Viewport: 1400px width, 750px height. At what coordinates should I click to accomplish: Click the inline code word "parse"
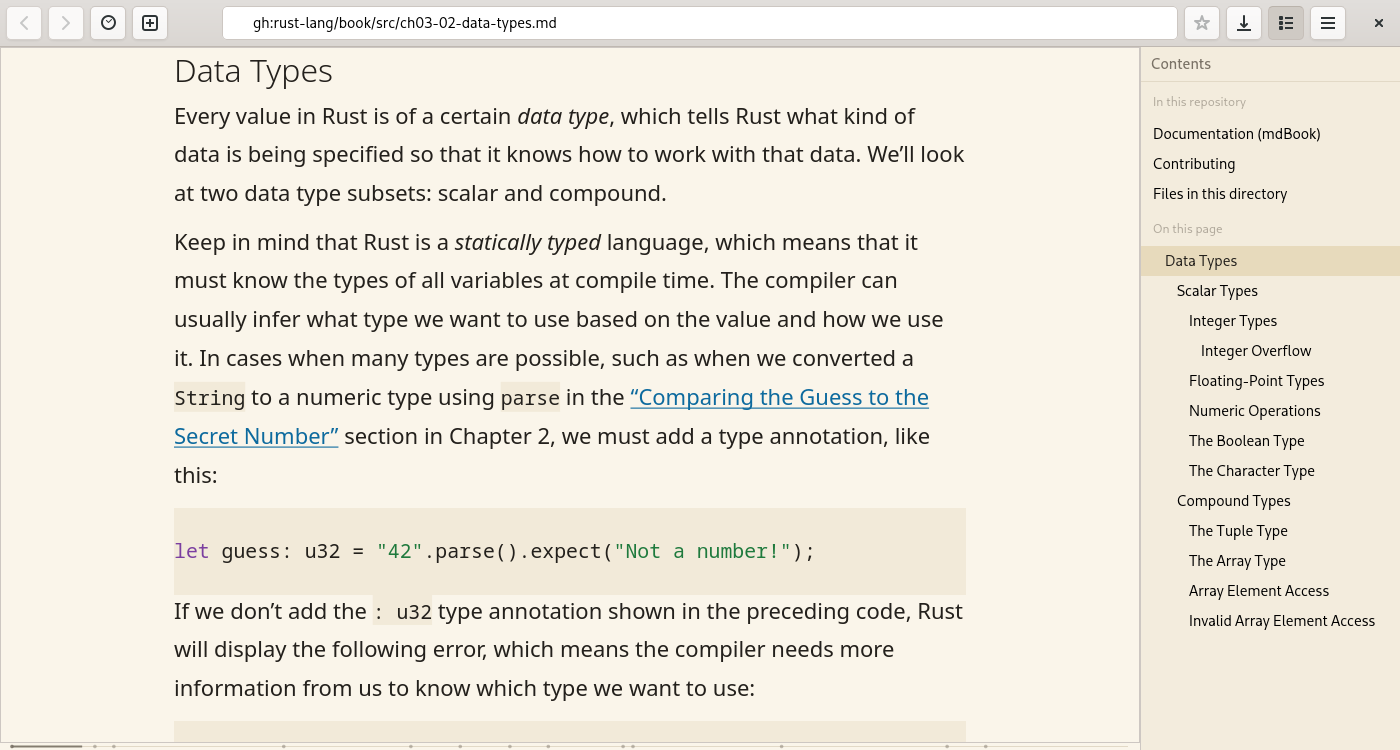coord(530,398)
